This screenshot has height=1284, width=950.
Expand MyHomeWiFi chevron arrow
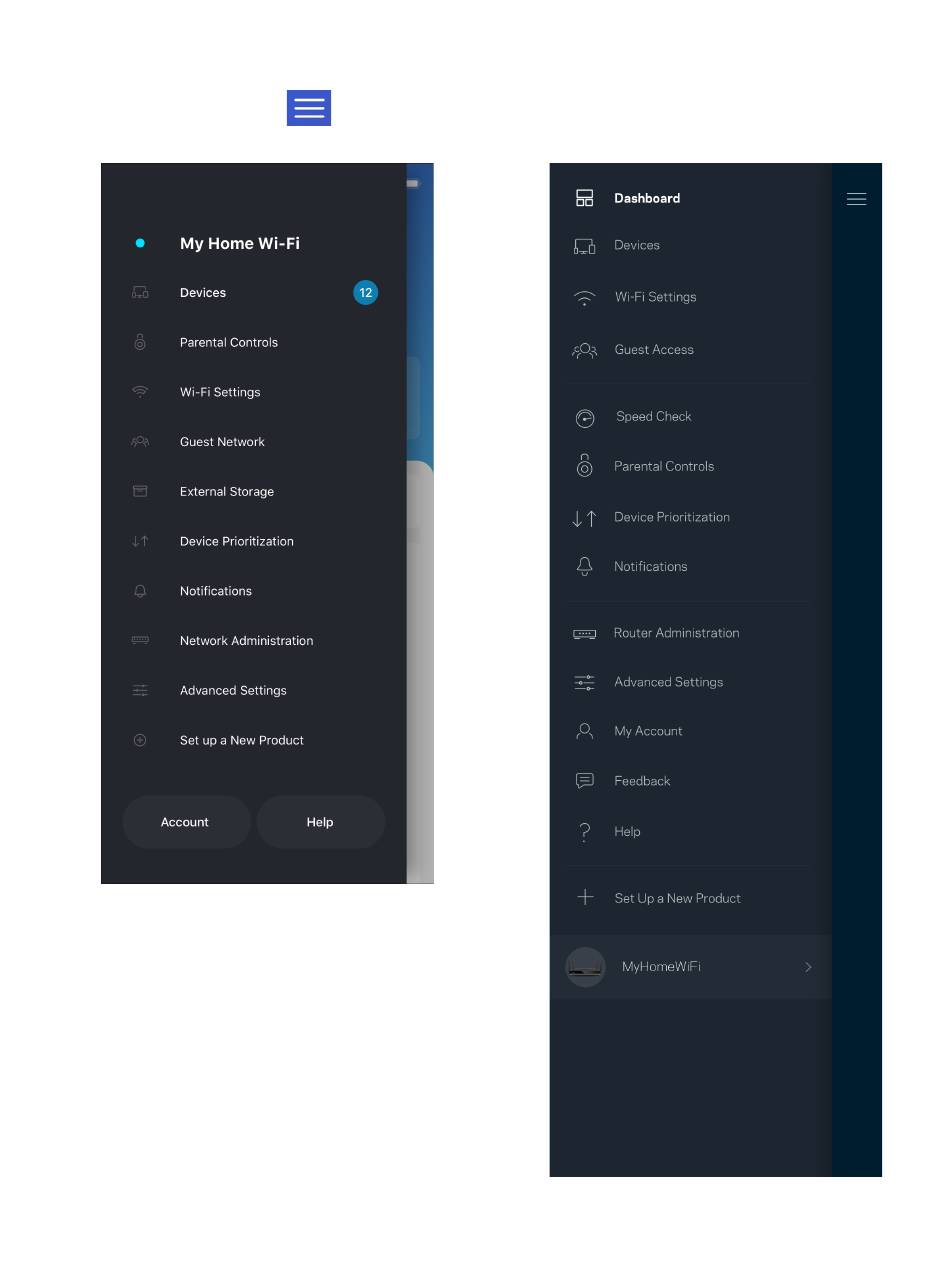click(808, 967)
